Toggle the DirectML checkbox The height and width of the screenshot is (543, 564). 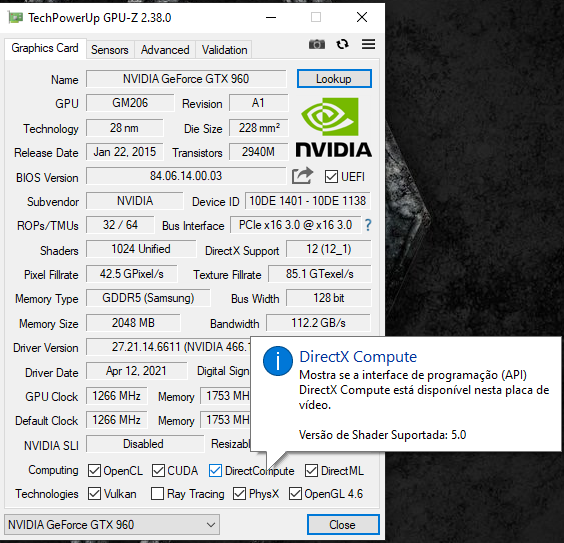pos(311,470)
